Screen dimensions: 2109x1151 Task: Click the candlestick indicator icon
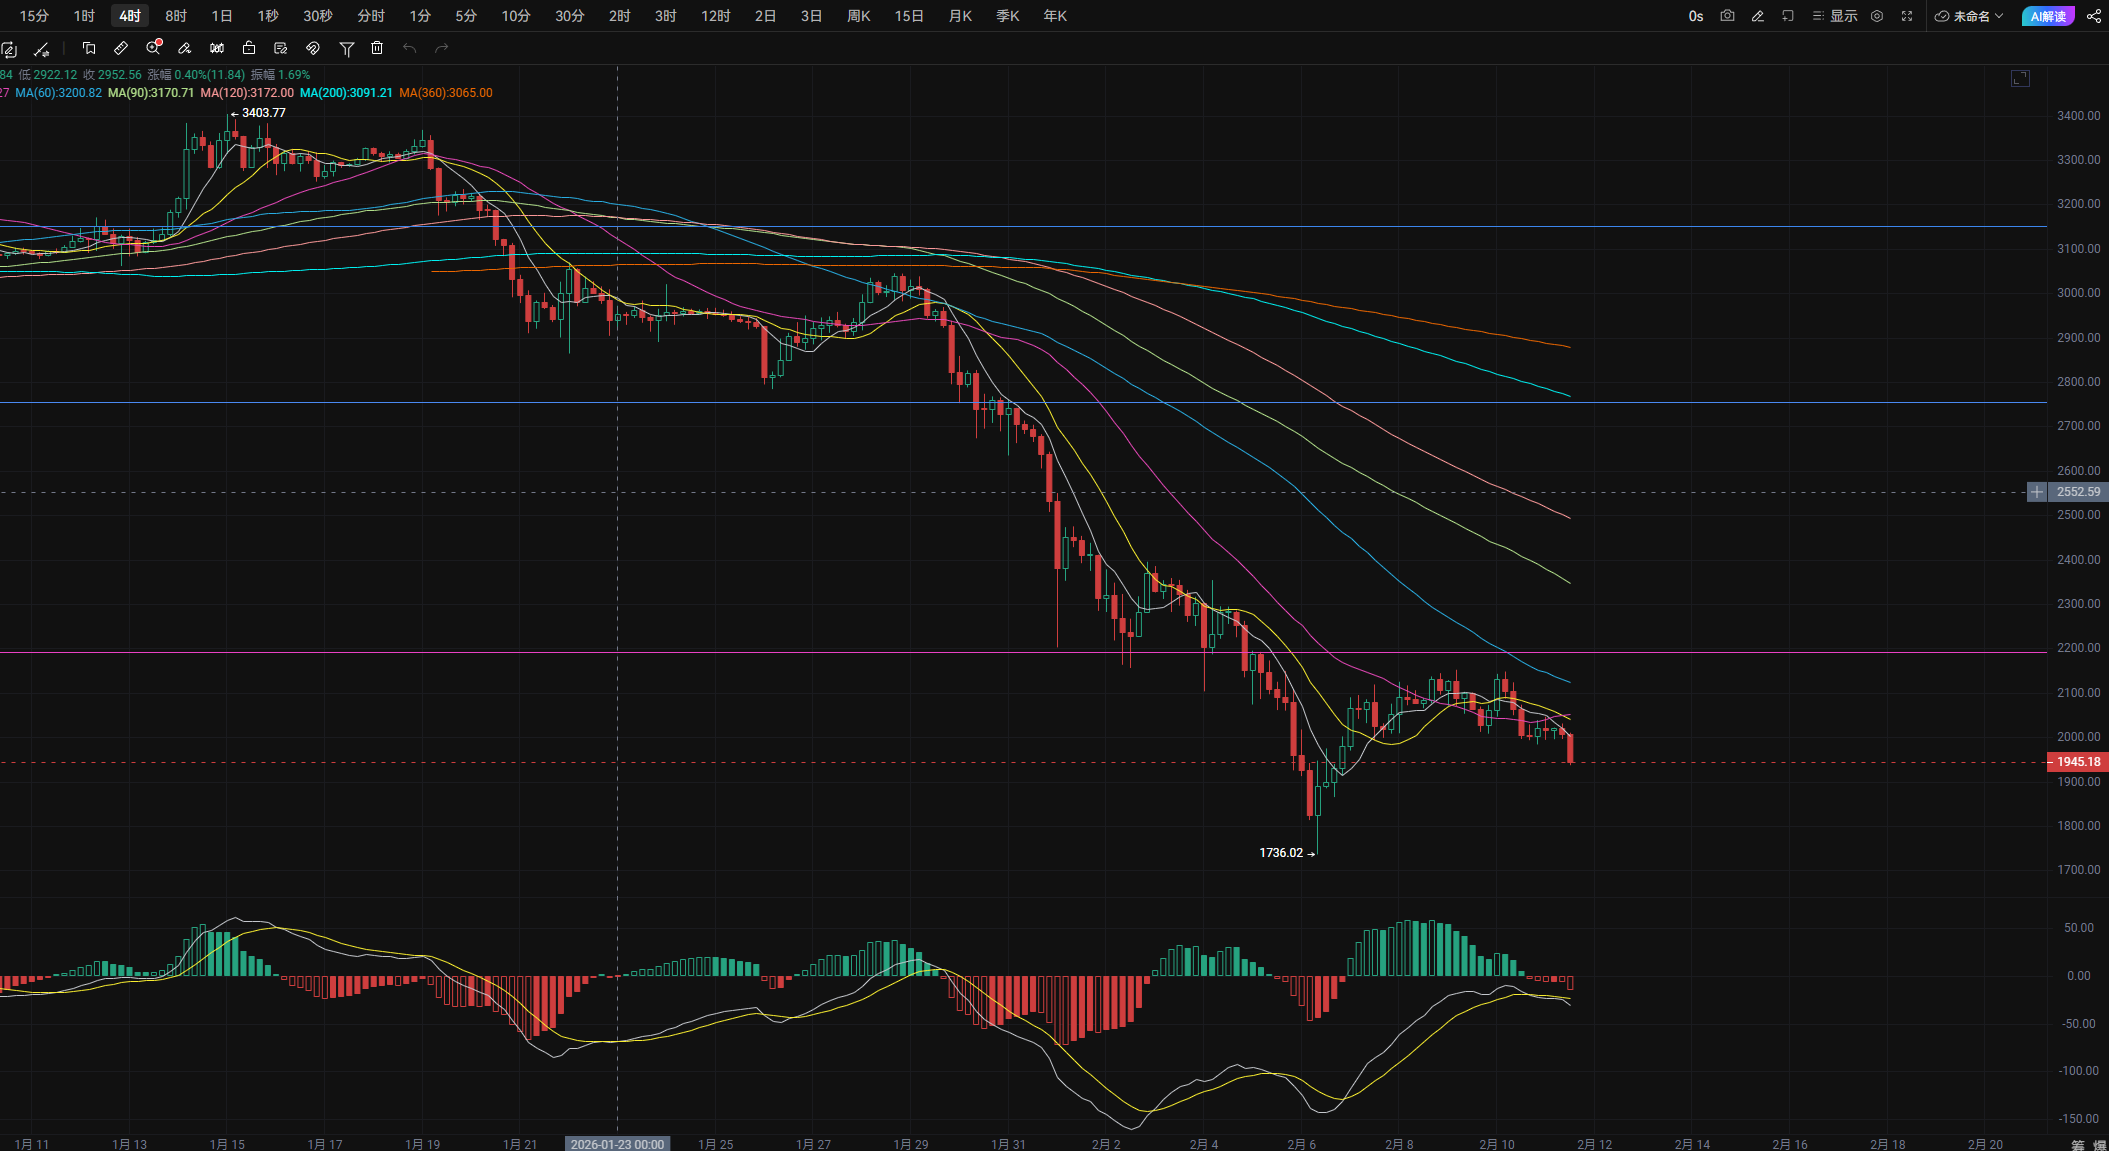[x=217, y=48]
